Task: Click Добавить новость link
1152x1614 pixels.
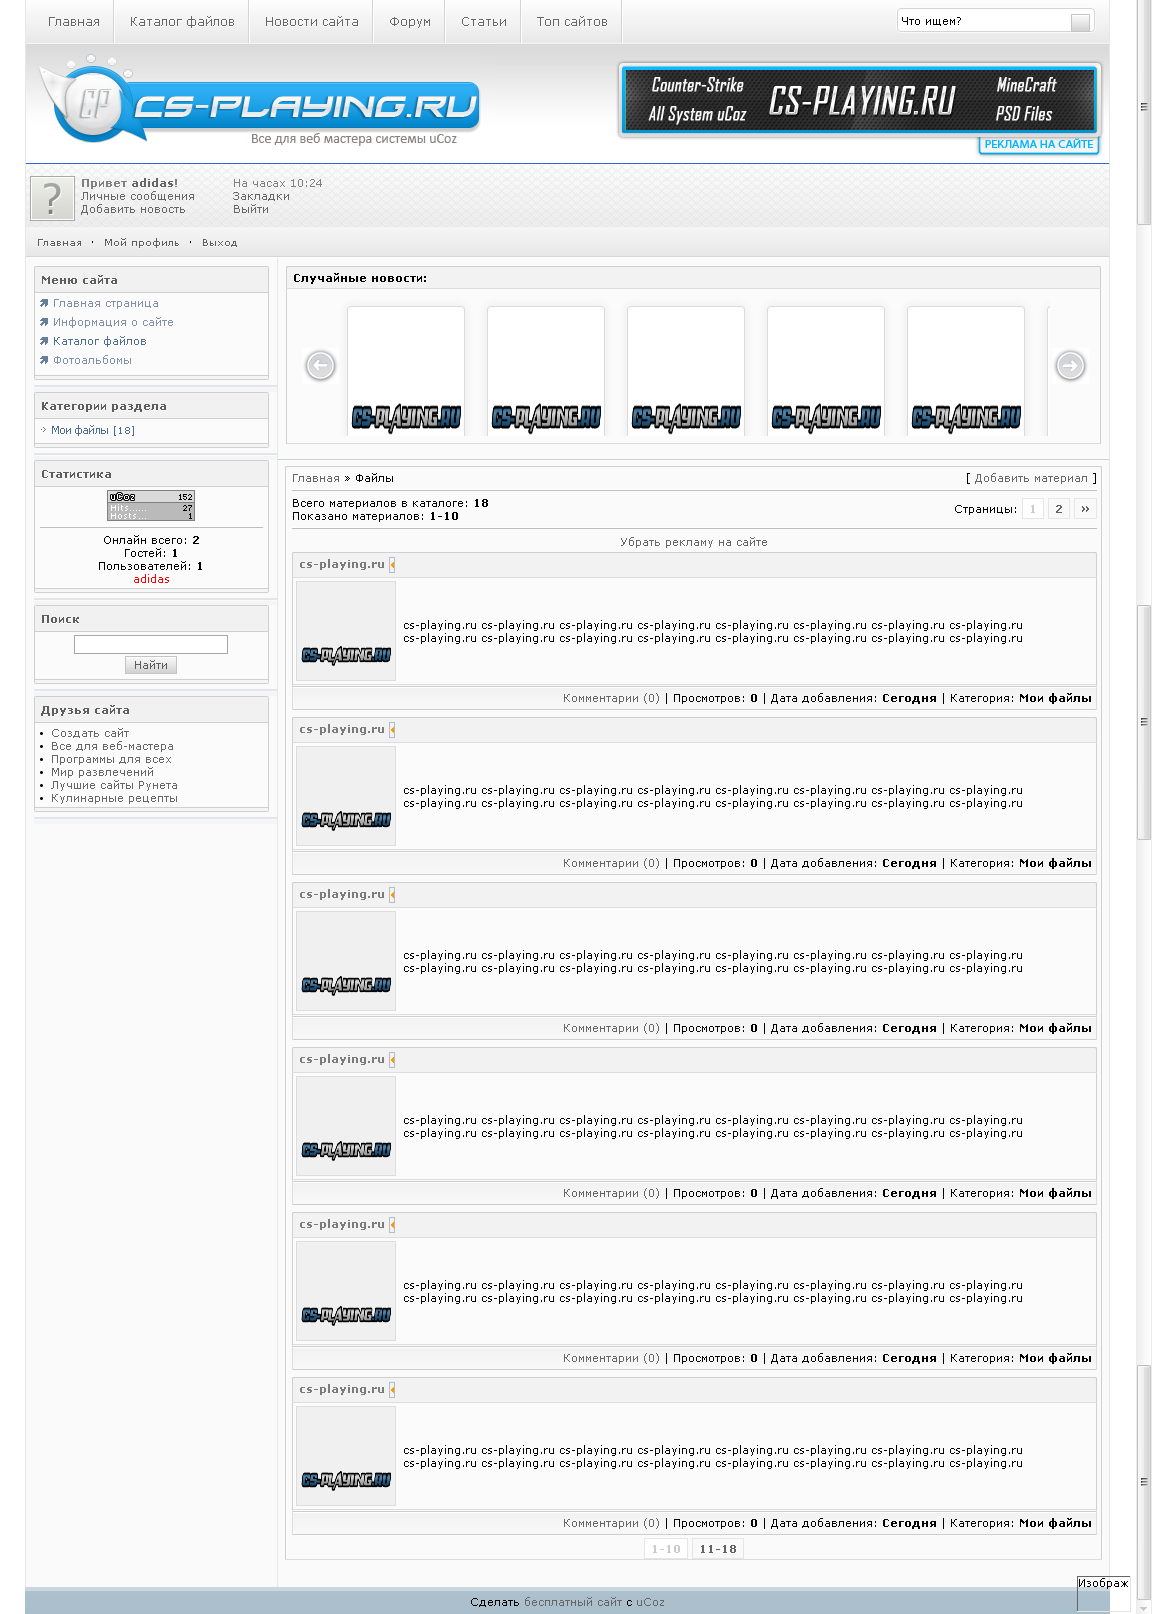Action: tap(133, 209)
